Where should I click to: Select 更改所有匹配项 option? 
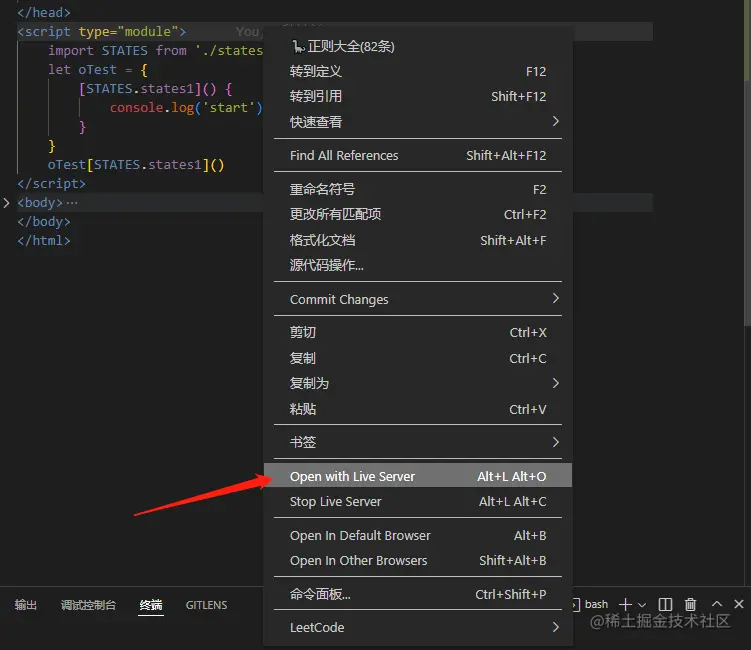tap(418, 215)
